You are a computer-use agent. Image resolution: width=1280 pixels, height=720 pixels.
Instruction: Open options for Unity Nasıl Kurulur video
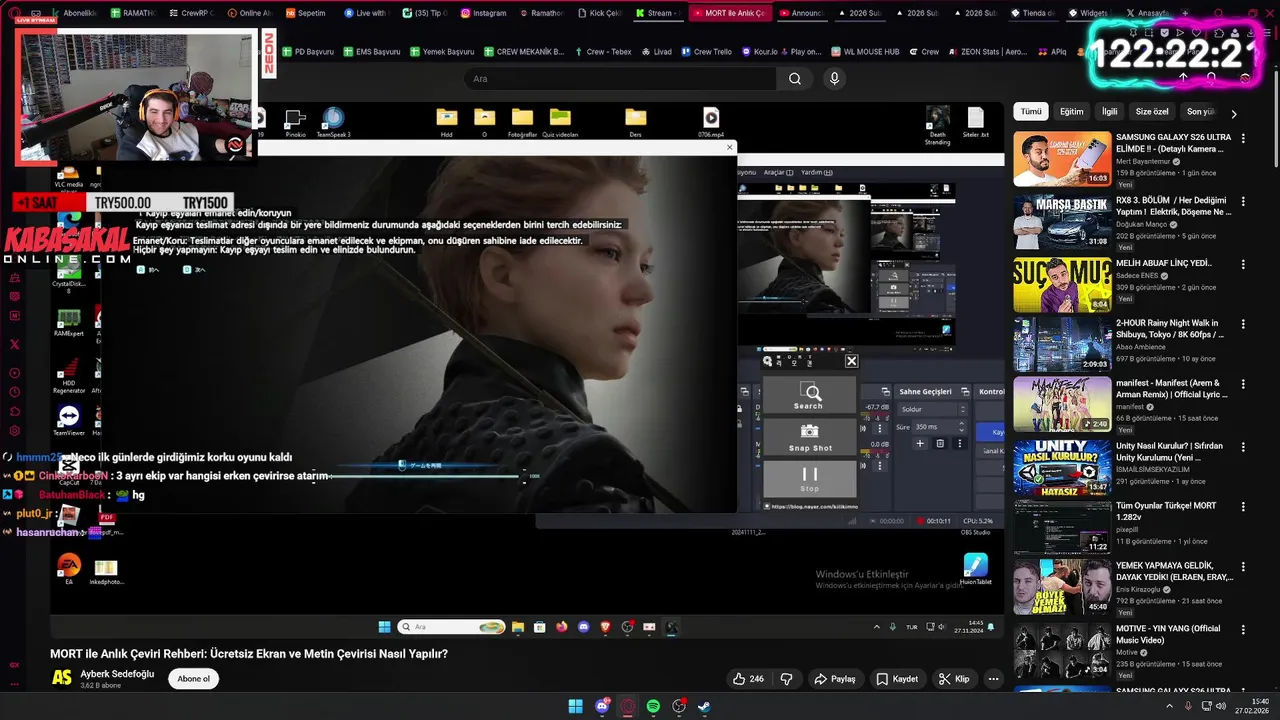click(1243, 447)
